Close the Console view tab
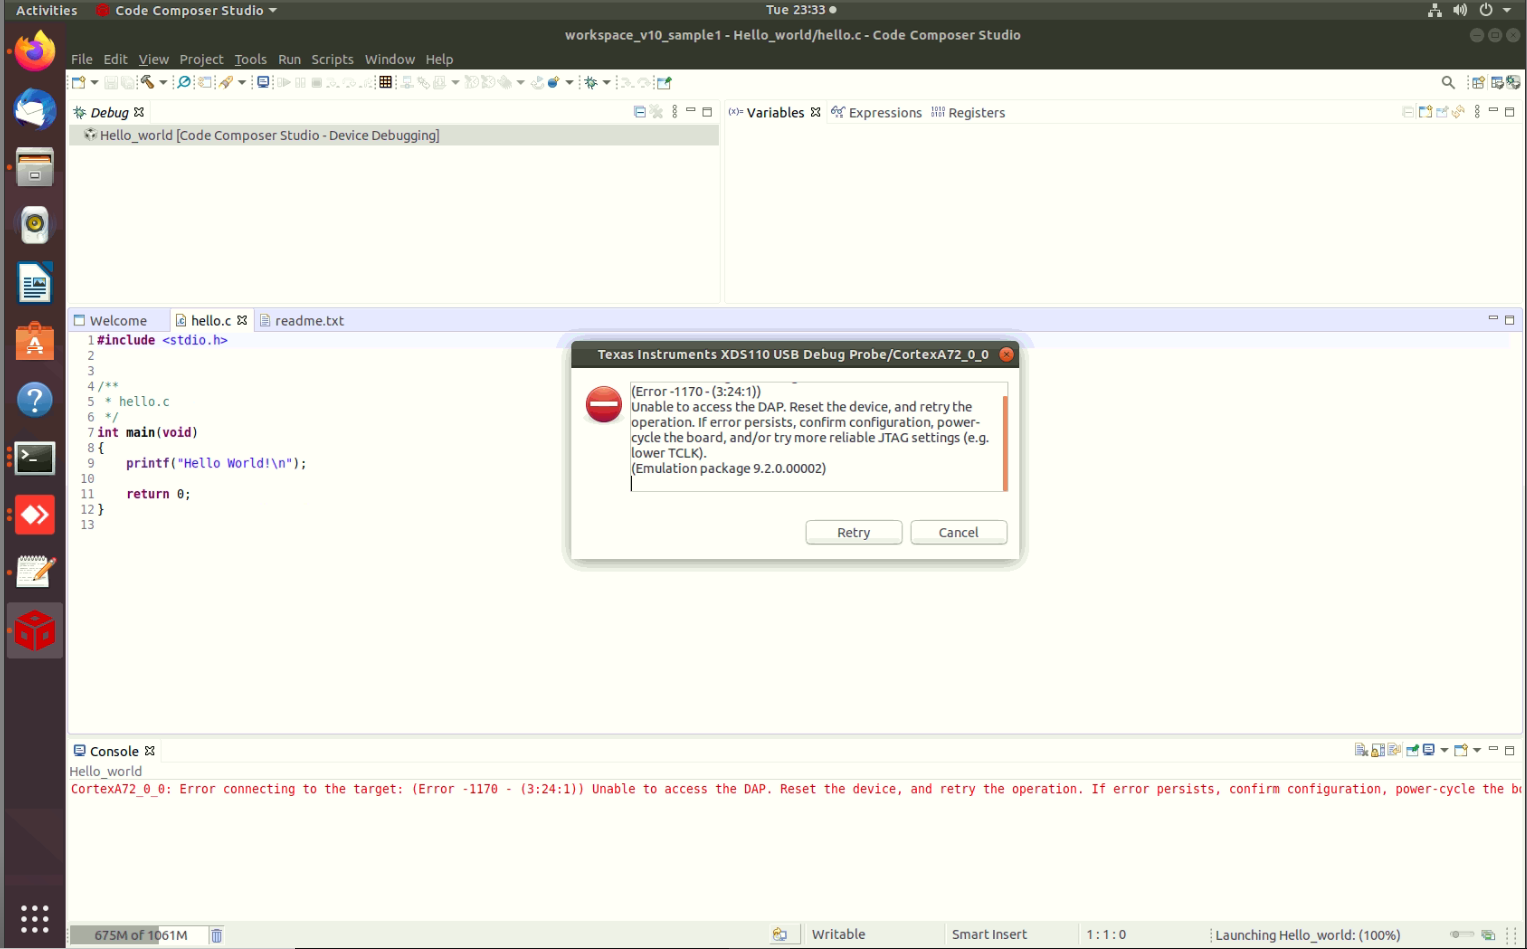Viewport: 1527px width, 949px height. click(x=150, y=750)
